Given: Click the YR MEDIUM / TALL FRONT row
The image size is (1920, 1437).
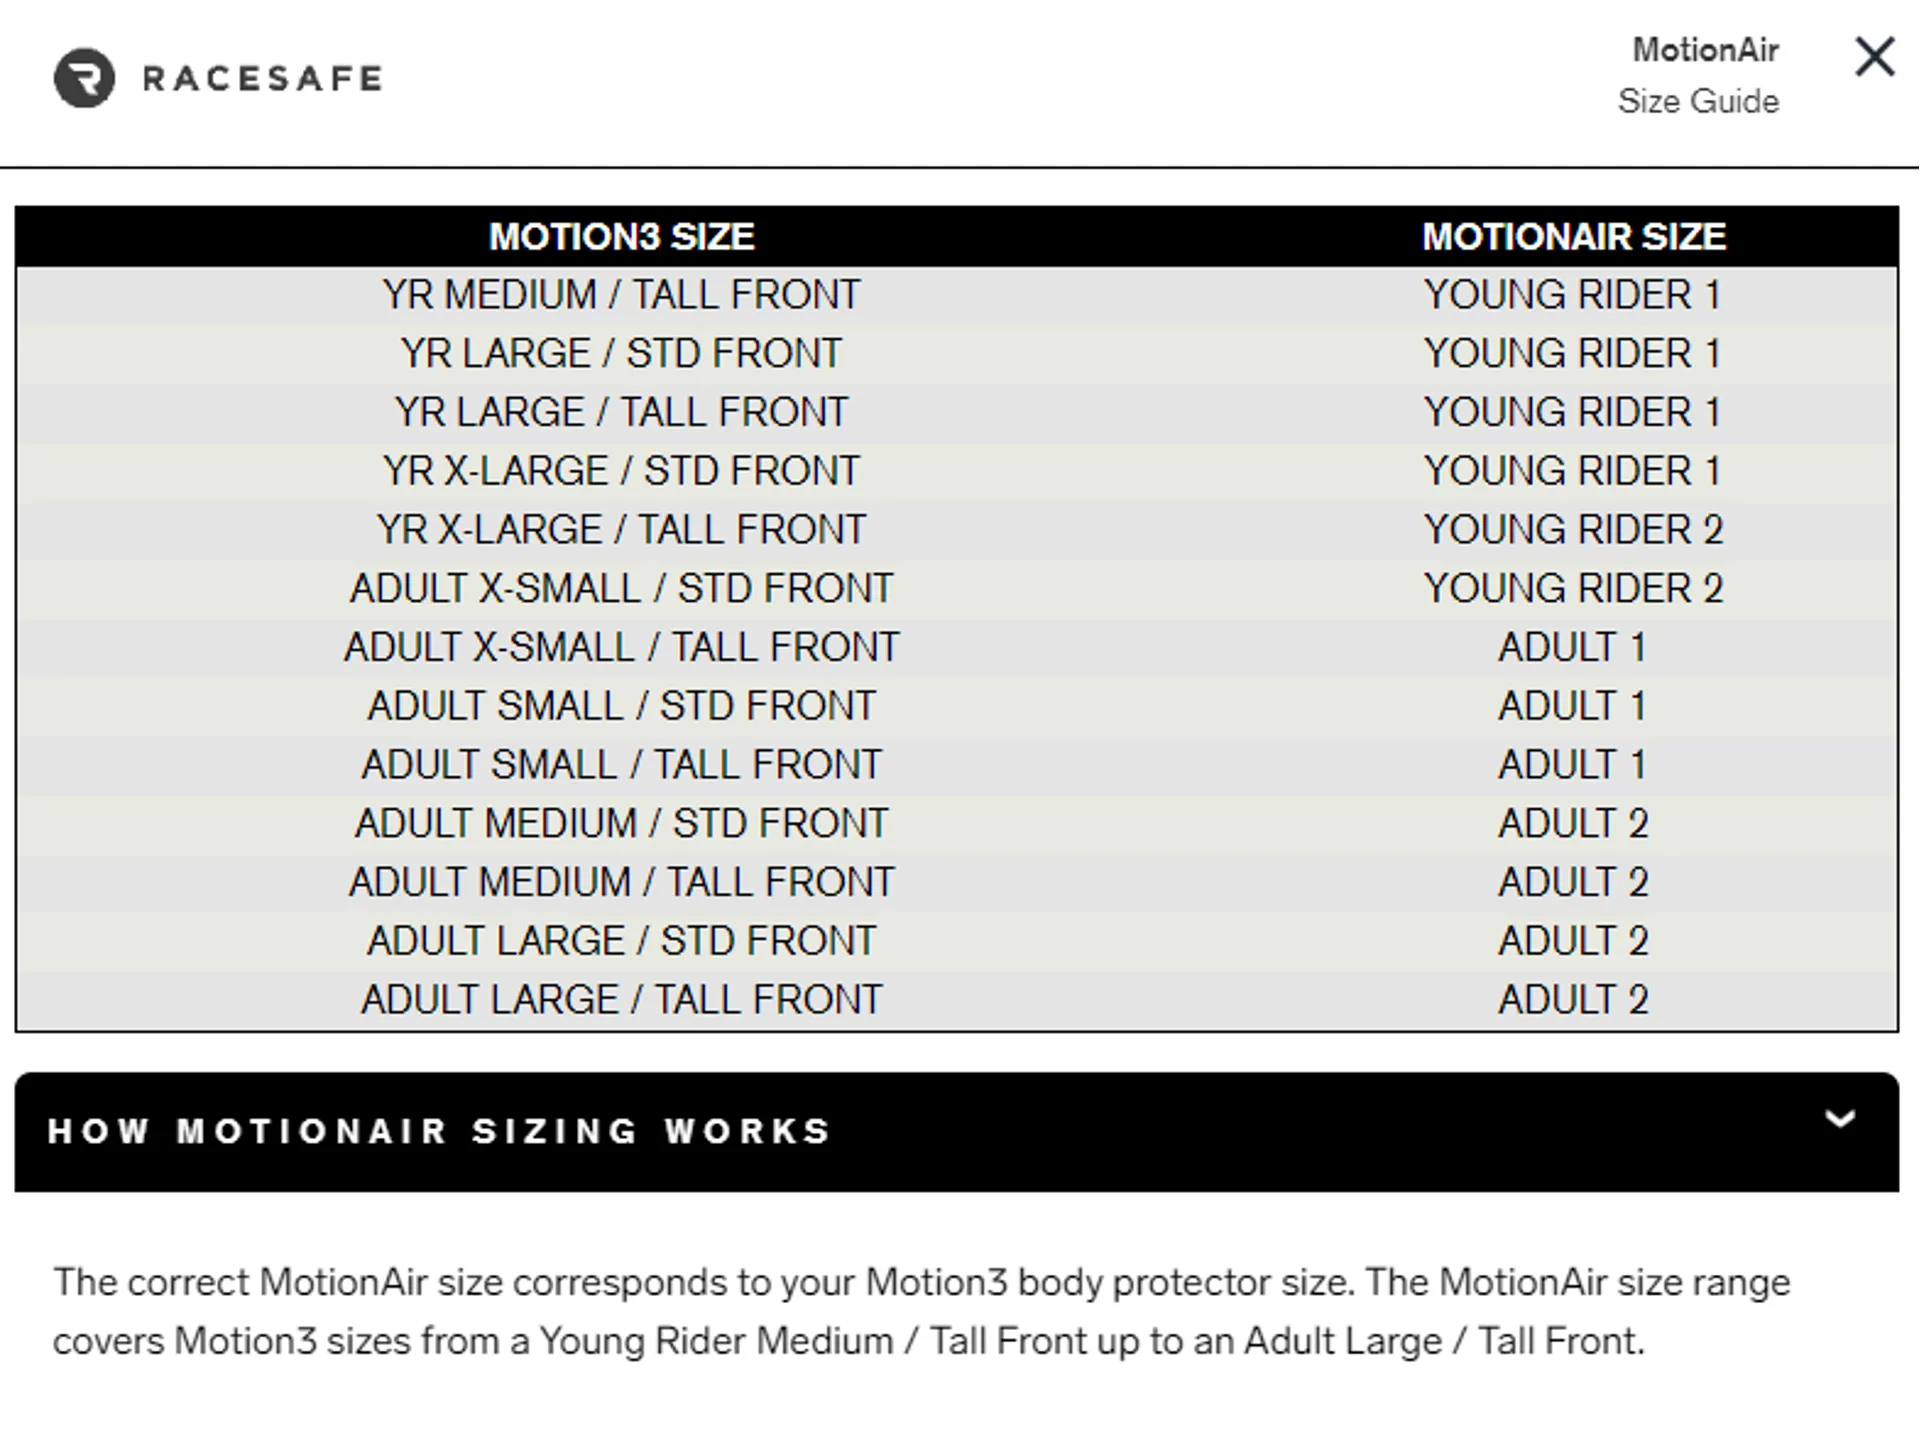Looking at the screenshot, I should [x=956, y=295].
